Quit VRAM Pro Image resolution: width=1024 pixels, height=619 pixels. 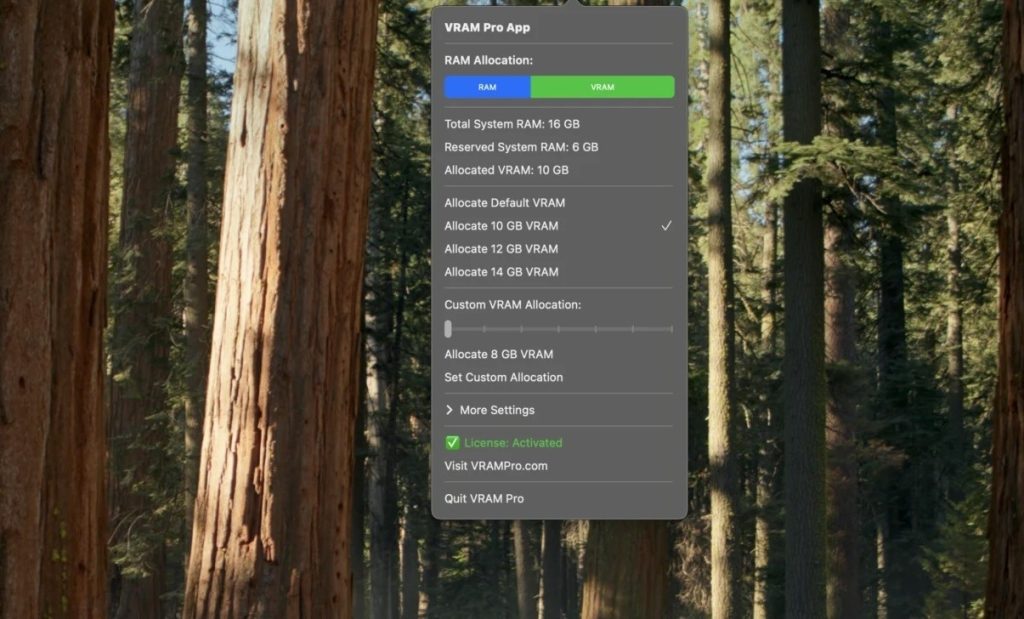[x=484, y=499]
